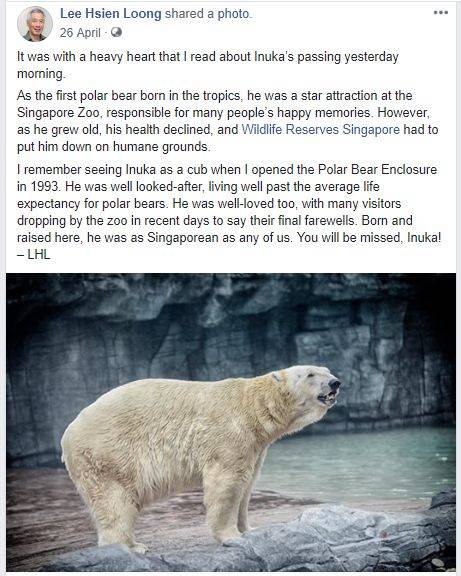Click the paragraph starting 'It was with a heavy heart'
Screen dimensions: 461x576
coord(208,65)
